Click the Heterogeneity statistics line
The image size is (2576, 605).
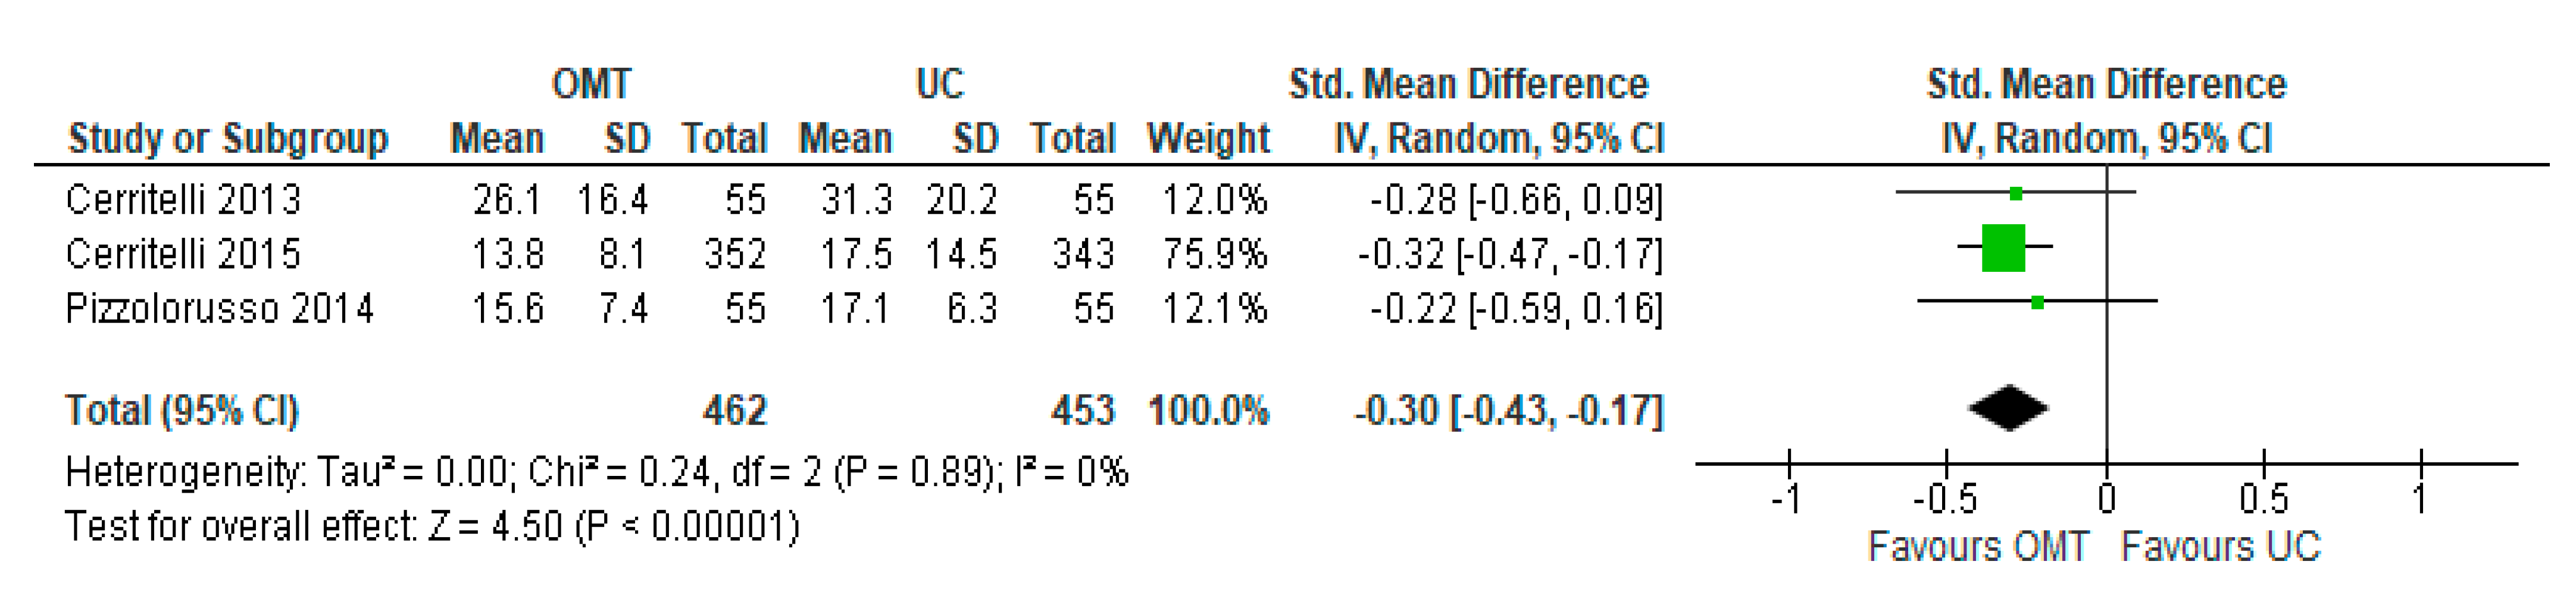[x=596, y=472]
